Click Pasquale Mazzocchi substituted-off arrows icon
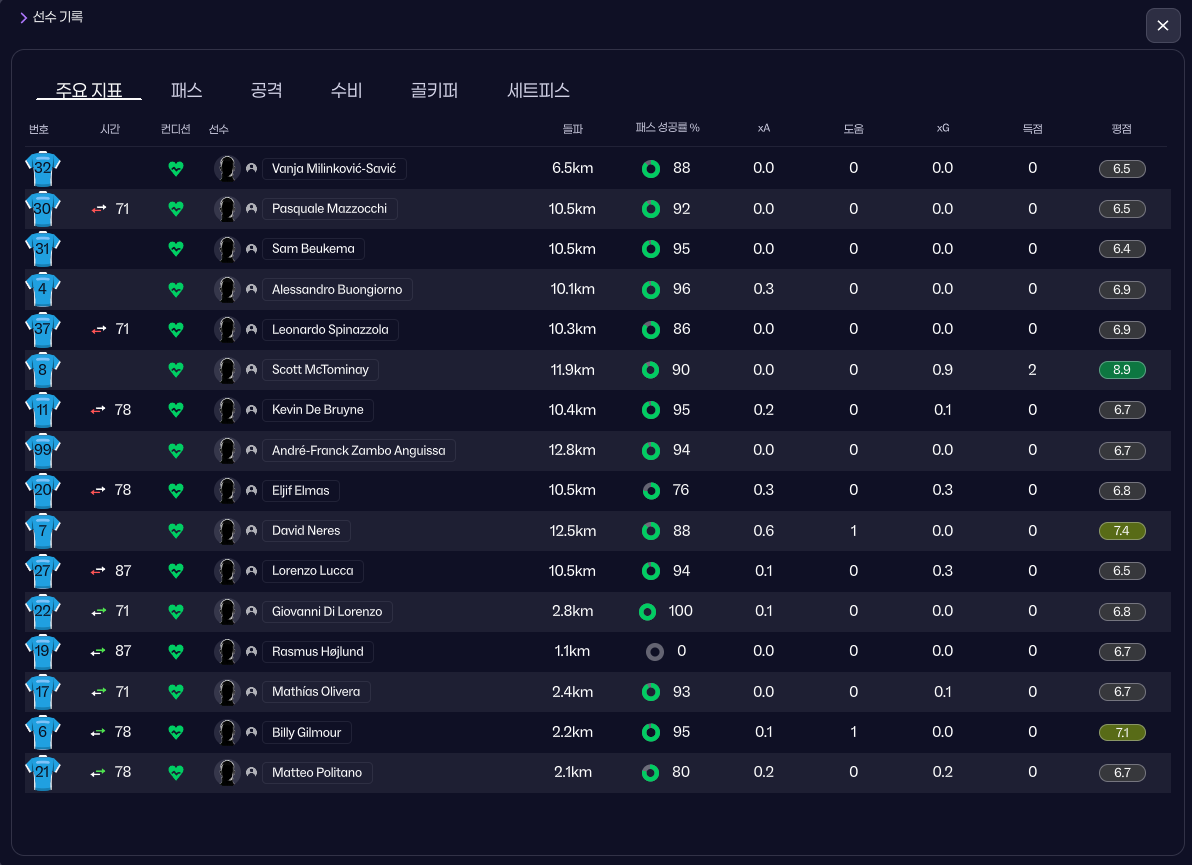Image resolution: width=1192 pixels, height=865 pixels. [99, 209]
